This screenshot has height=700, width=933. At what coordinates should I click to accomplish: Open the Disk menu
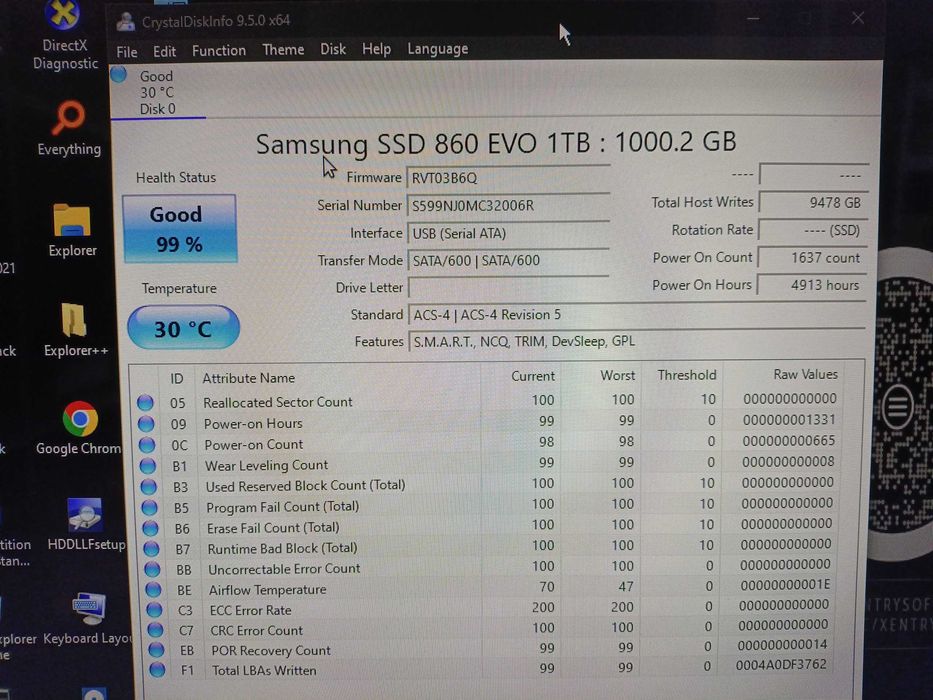tap(333, 49)
